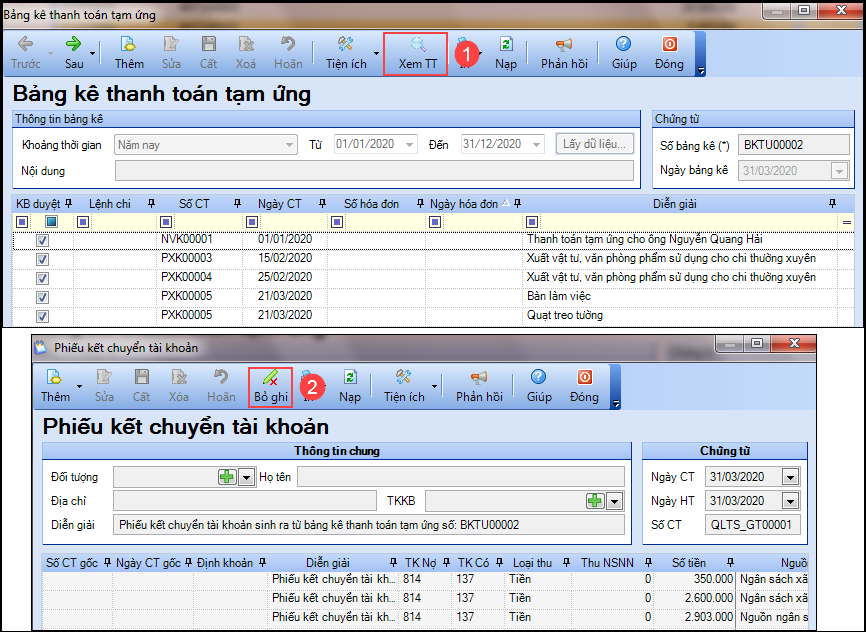
Task: Click Hoãn icon in Phiếu kết chuyển toolbar
Action: pyautogui.click(x=221, y=377)
